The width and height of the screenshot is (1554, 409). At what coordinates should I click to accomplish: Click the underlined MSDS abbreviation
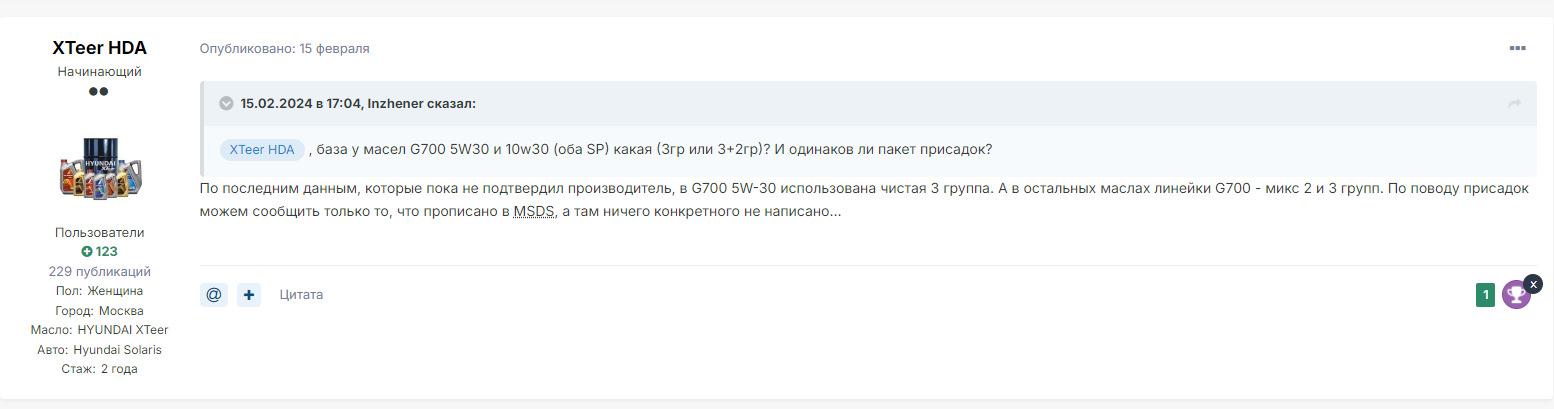click(534, 213)
